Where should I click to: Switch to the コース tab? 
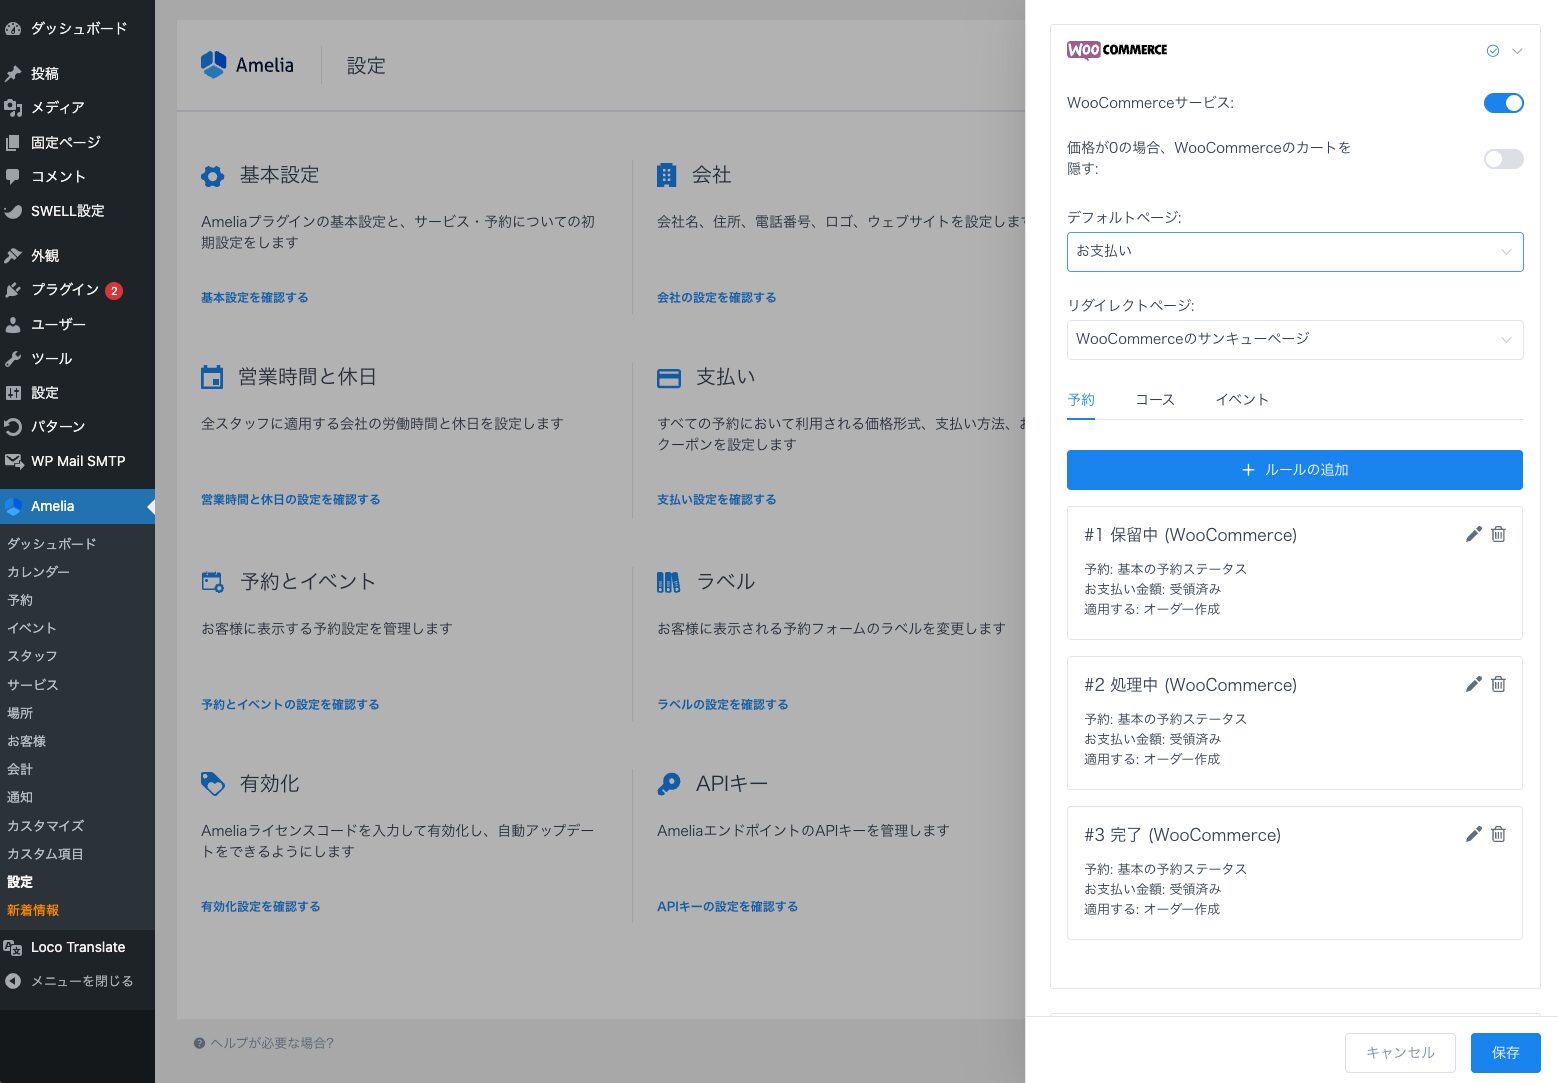[x=1154, y=400]
